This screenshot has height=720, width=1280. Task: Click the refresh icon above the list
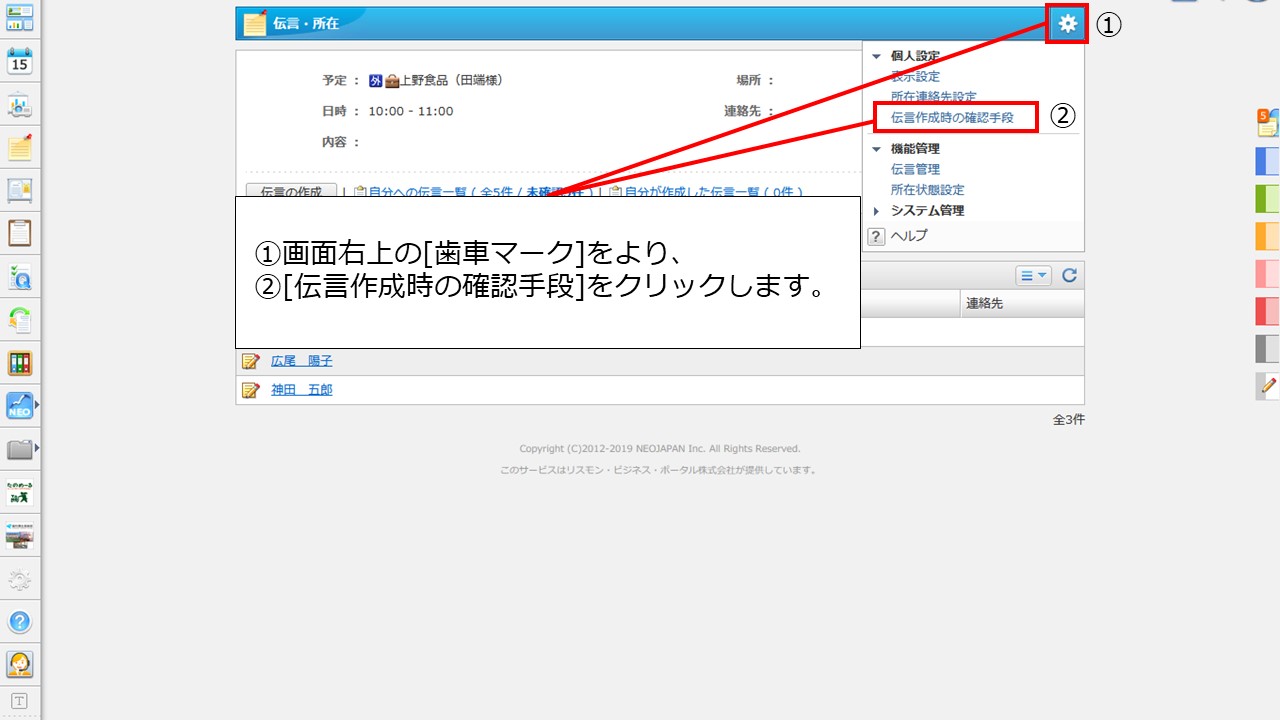pyautogui.click(x=1069, y=276)
